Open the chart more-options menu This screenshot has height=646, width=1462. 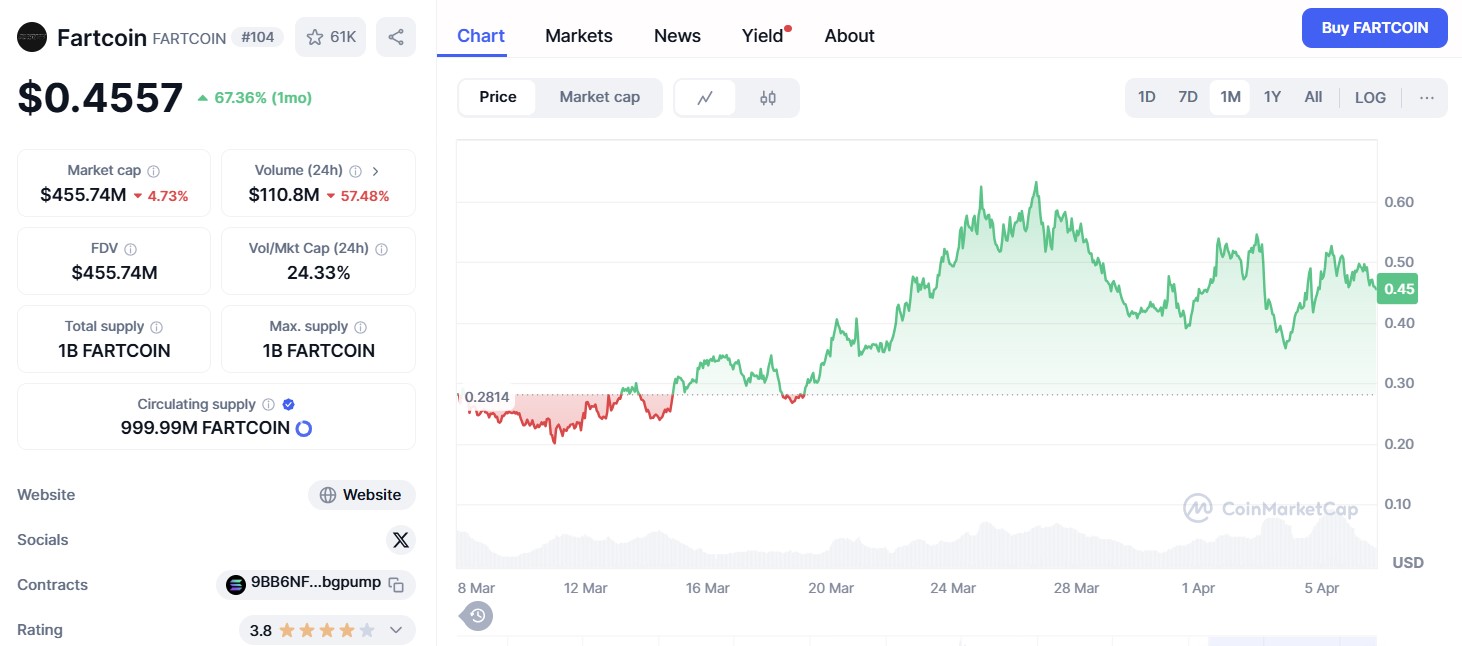pyautogui.click(x=1427, y=97)
